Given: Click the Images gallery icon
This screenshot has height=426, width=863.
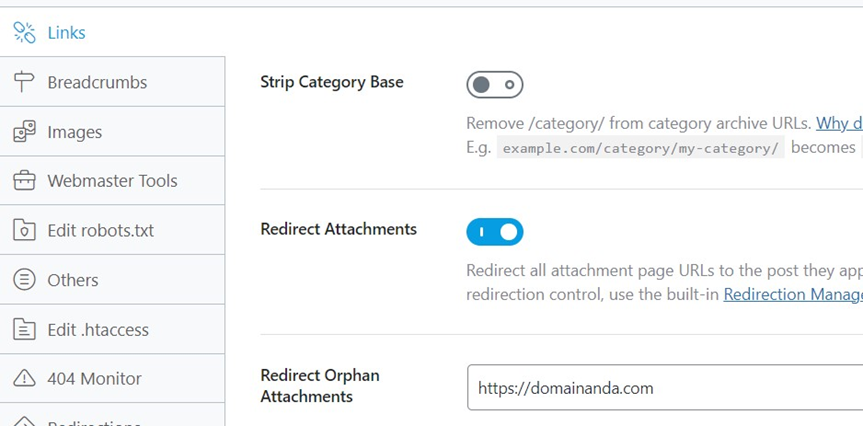Looking at the screenshot, I should (24, 132).
